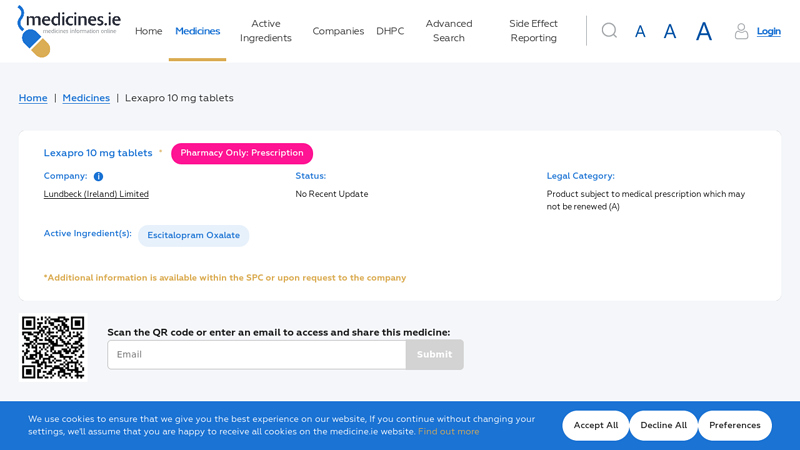Open Side Effect Reporting page

[533, 31]
